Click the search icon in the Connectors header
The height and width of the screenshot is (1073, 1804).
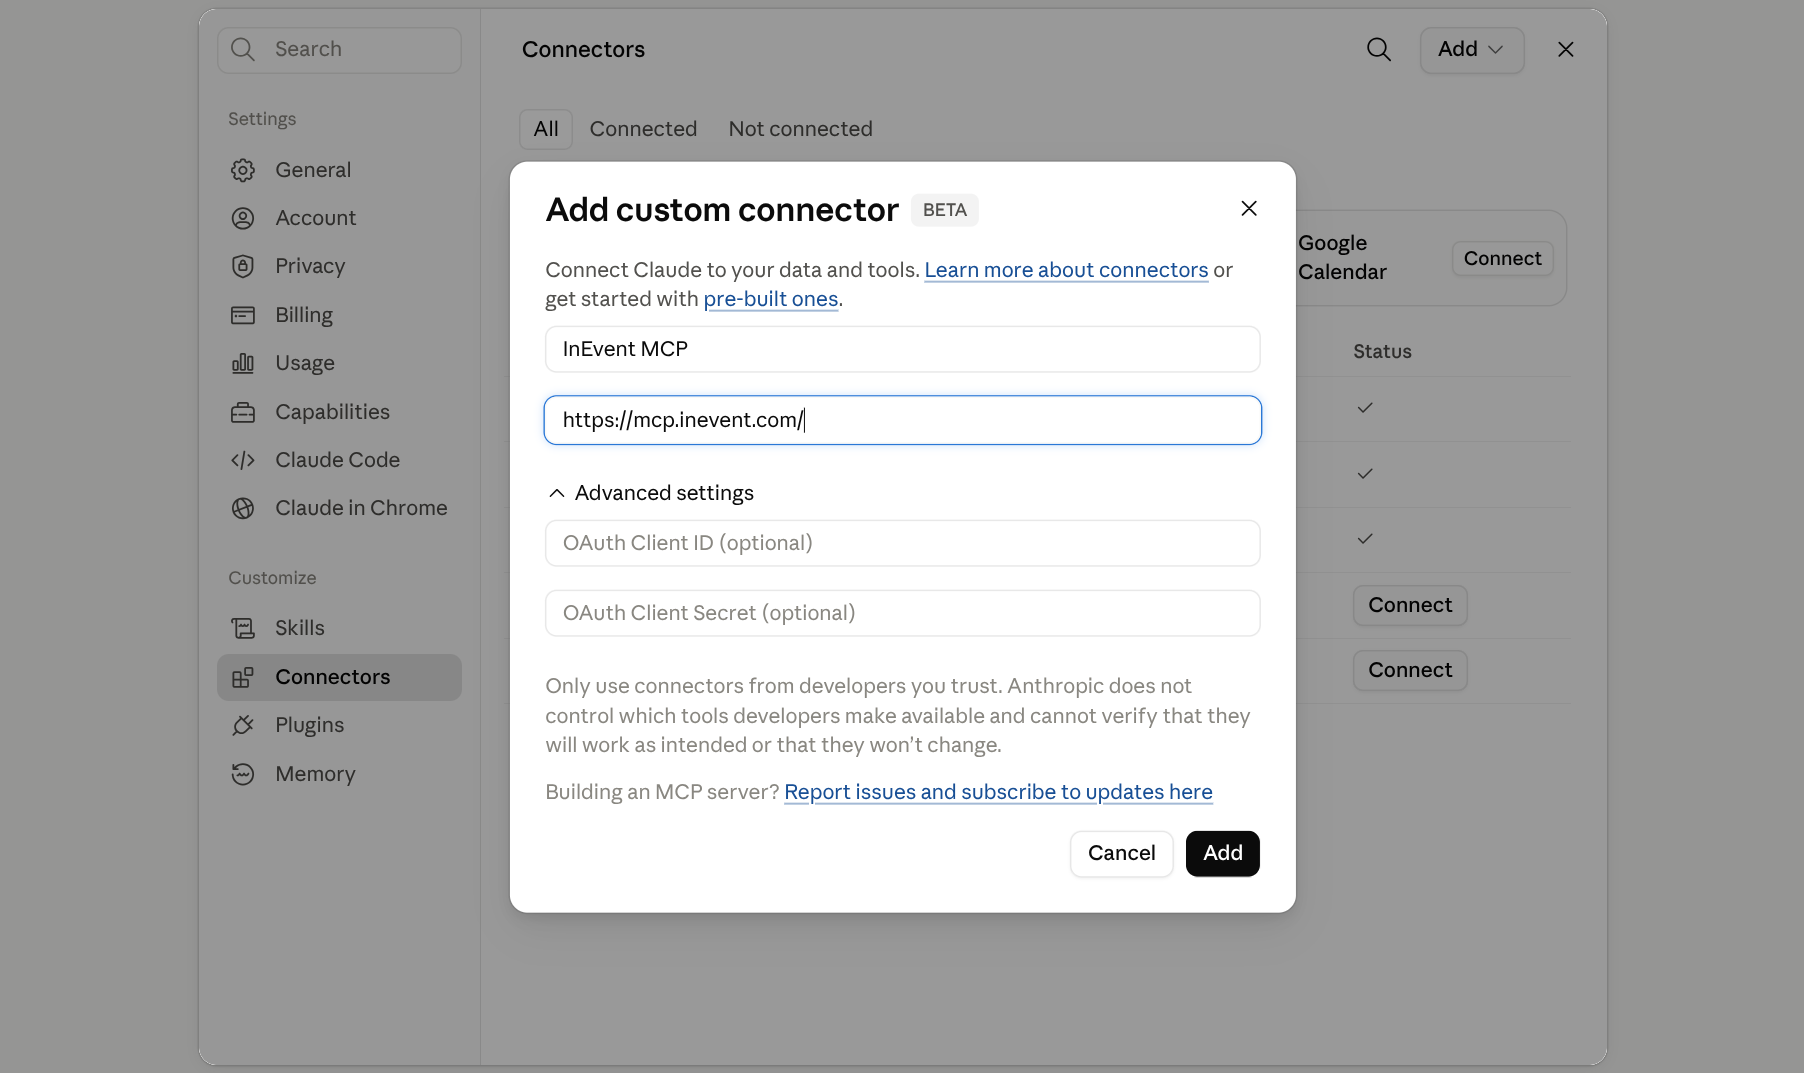tap(1379, 49)
